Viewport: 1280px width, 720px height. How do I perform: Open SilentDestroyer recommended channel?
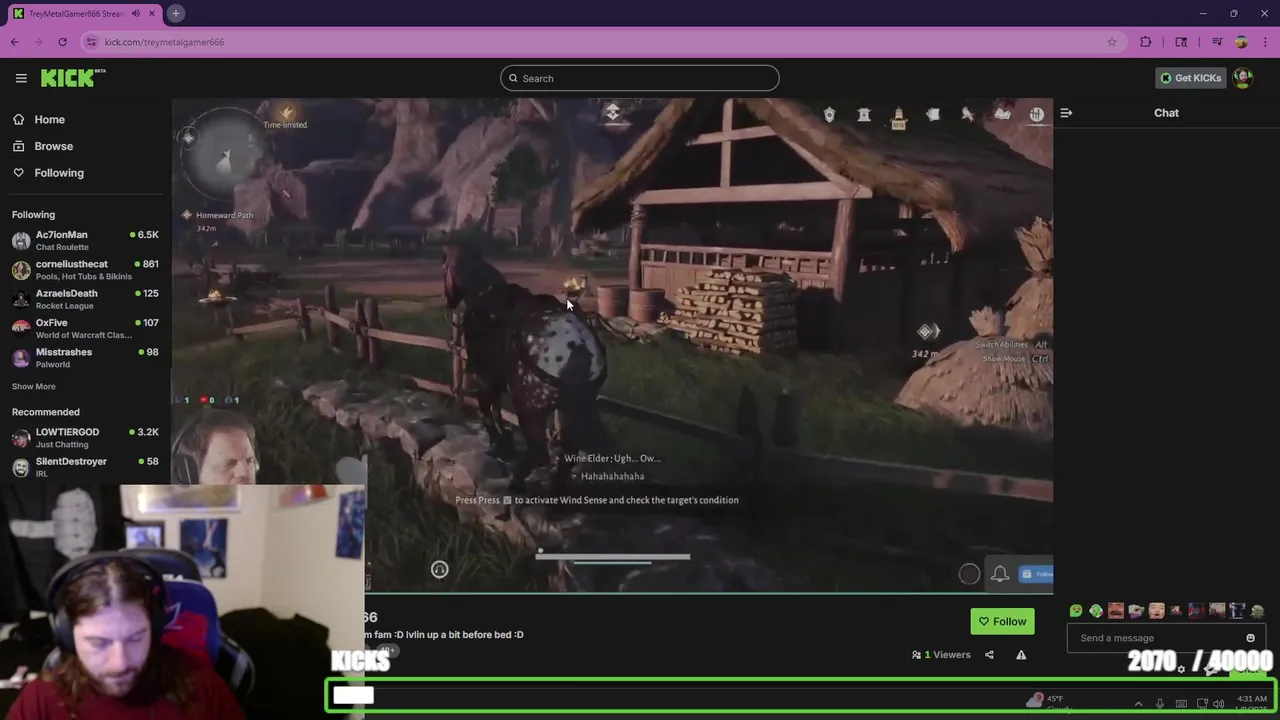85,467
